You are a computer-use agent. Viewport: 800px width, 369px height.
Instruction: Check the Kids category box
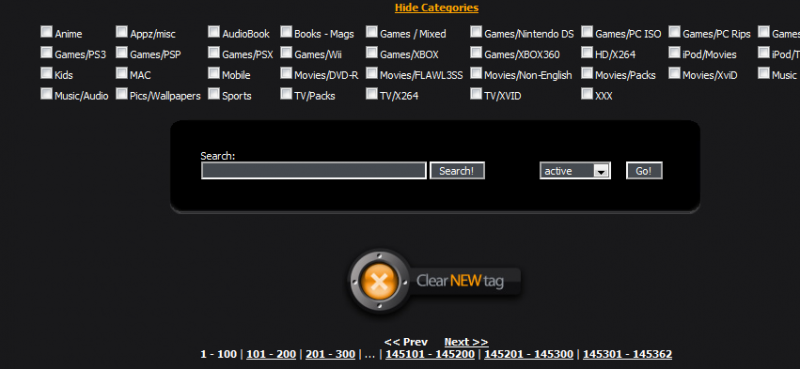point(46,73)
